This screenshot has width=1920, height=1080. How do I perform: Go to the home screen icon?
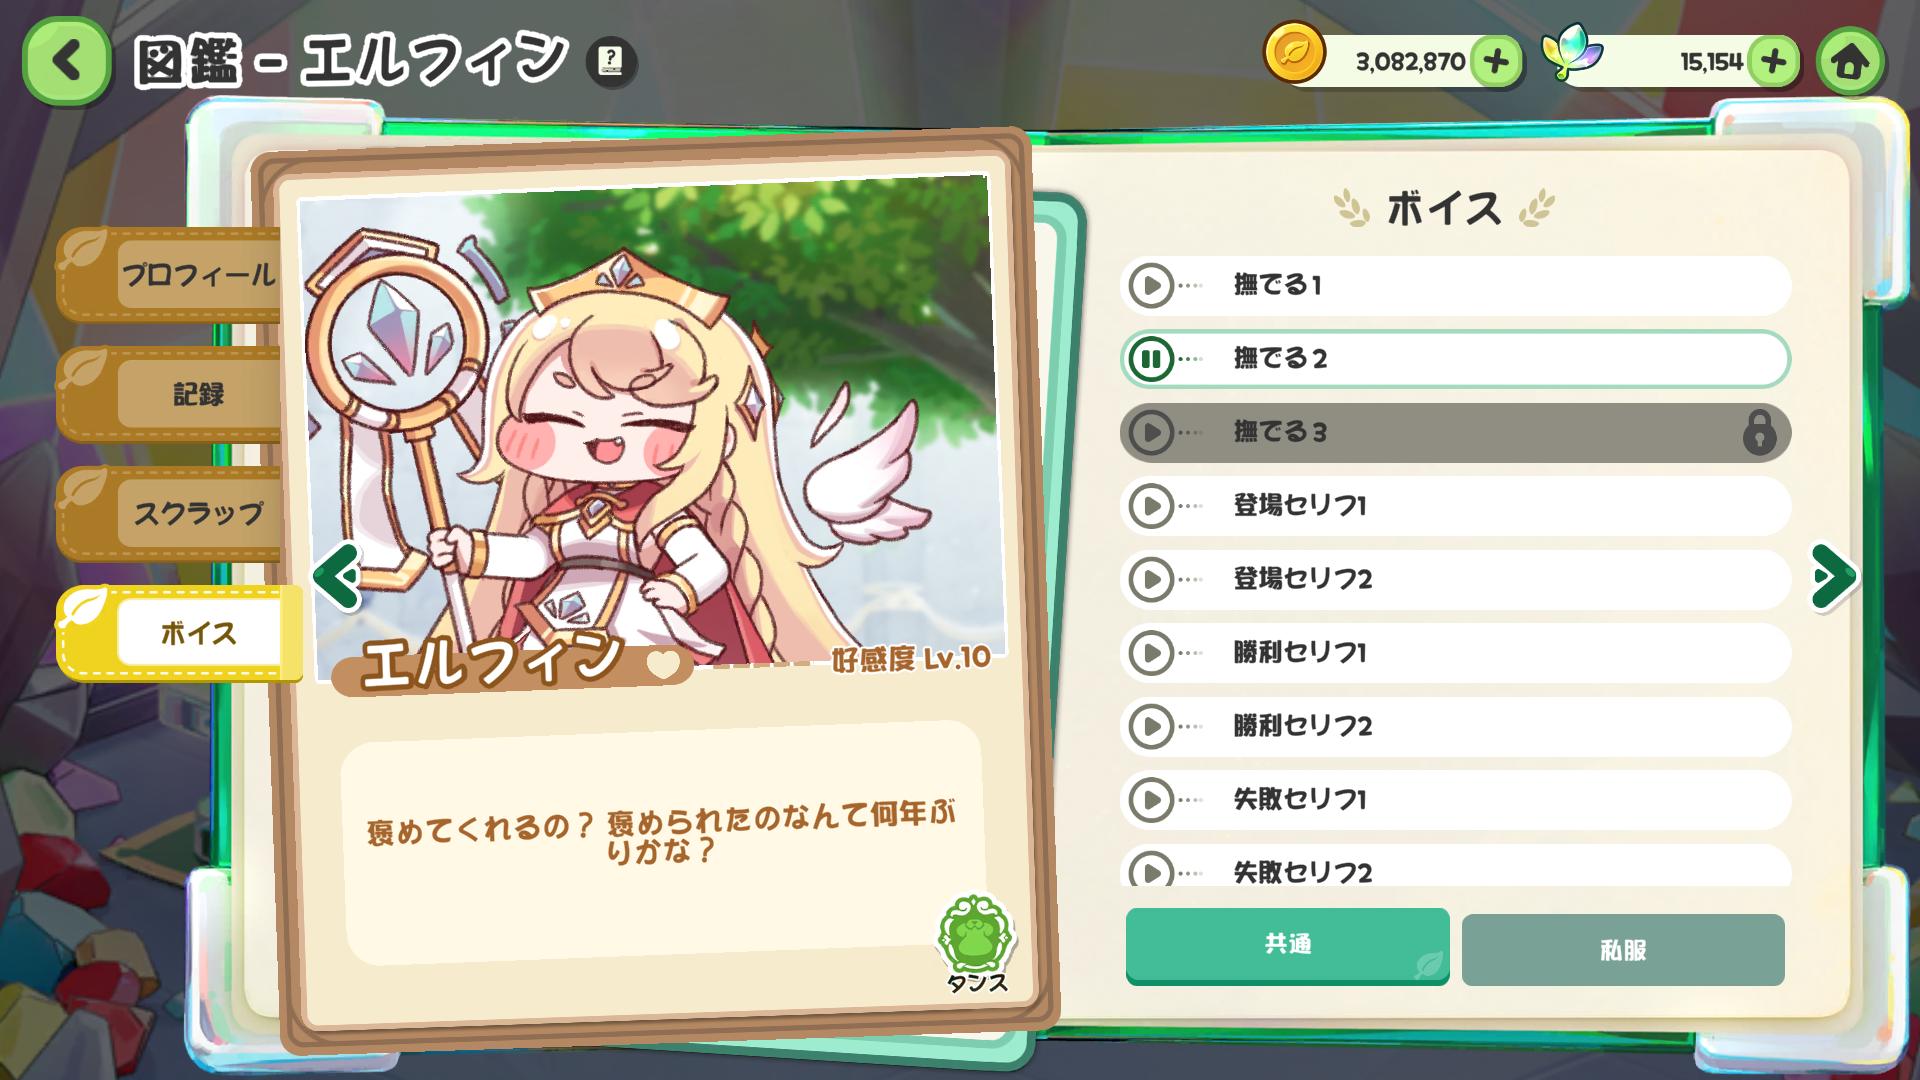(1850, 62)
